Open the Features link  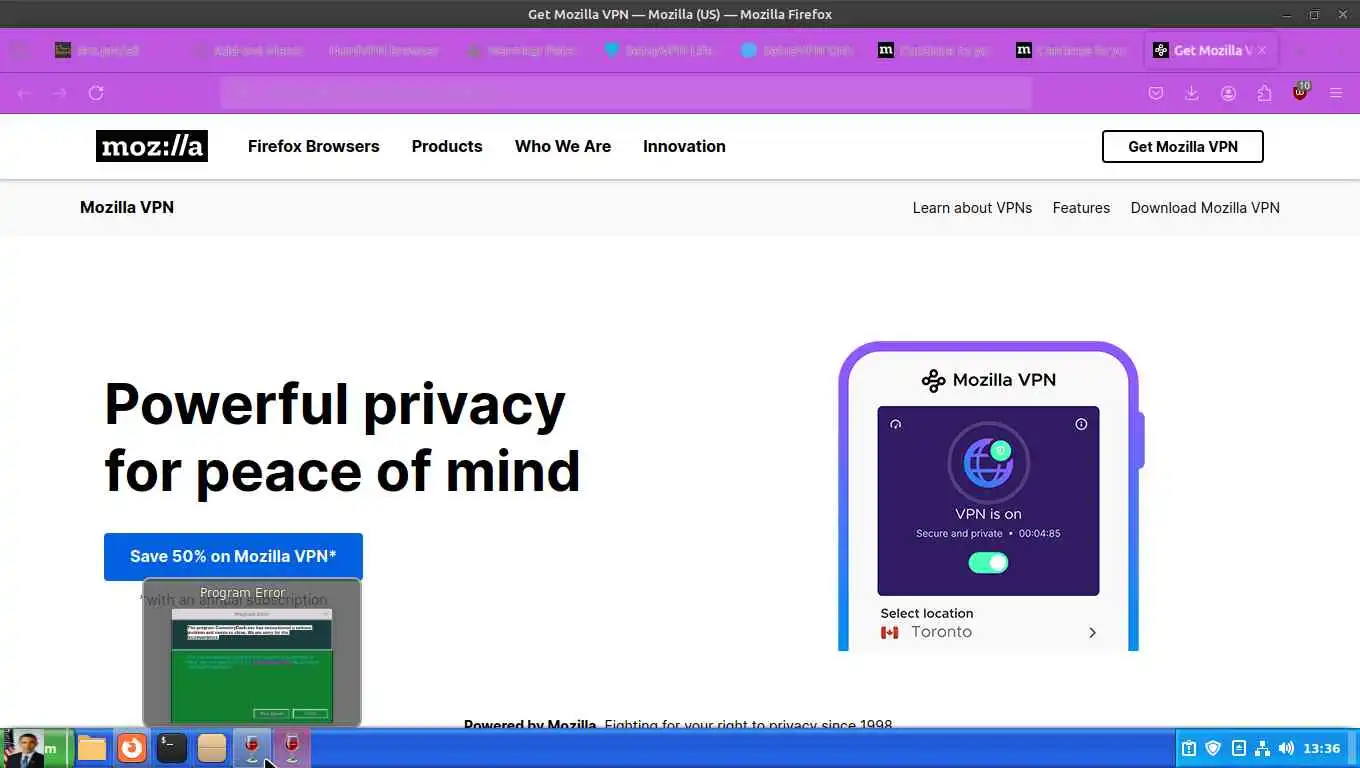[1081, 208]
